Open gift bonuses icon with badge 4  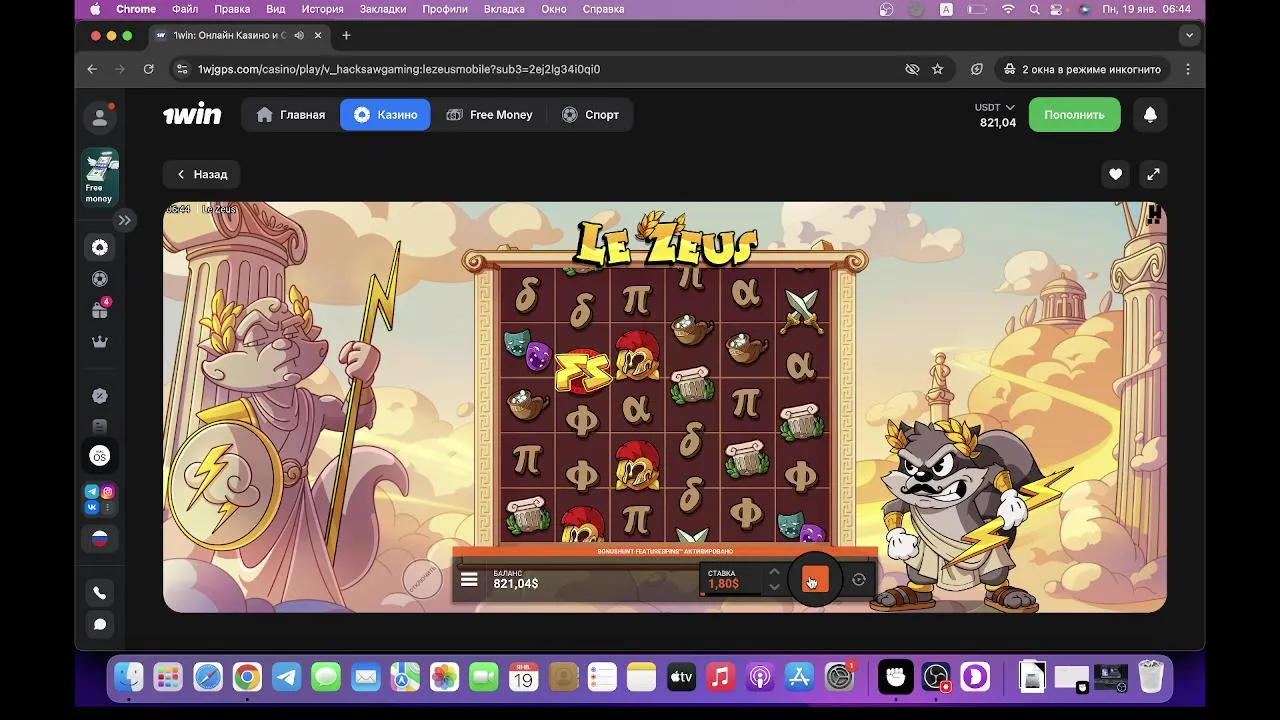(x=100, y=309)
